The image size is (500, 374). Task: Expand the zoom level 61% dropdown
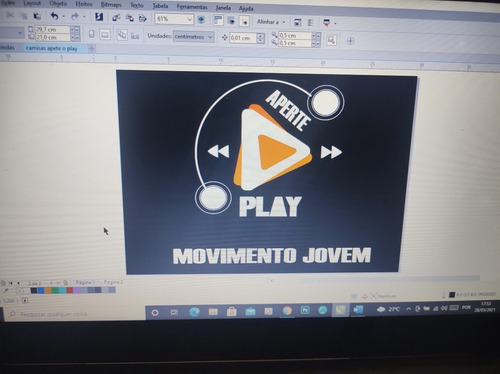click(x=189, y=19)
